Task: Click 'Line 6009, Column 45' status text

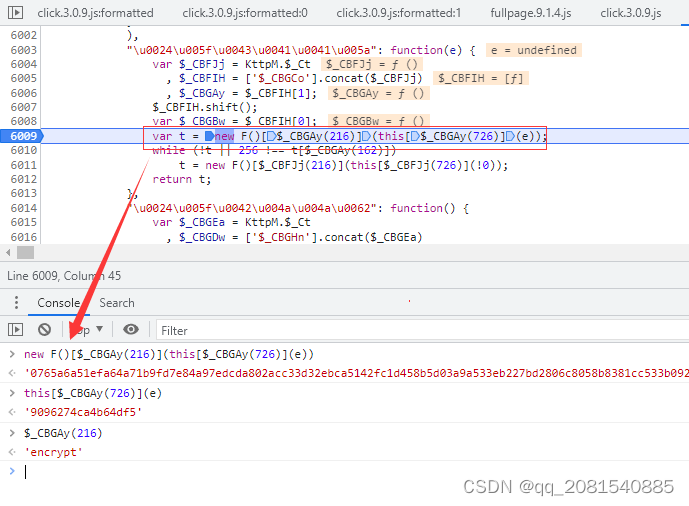Action: 64,276
